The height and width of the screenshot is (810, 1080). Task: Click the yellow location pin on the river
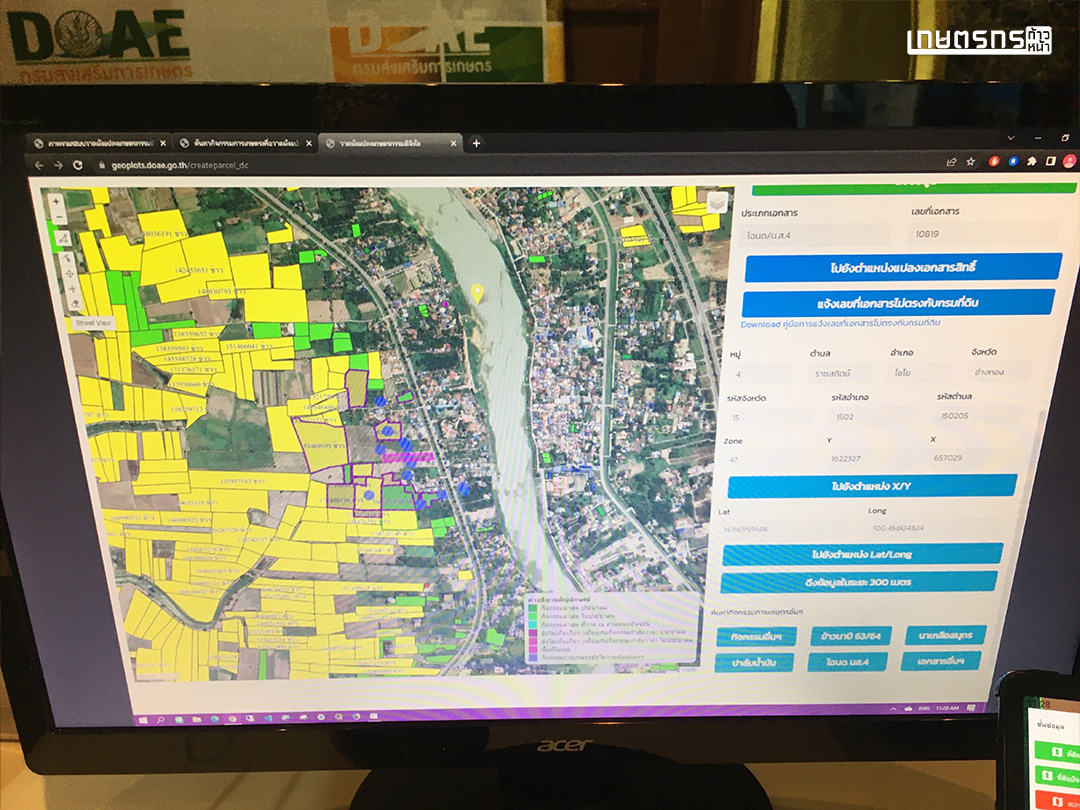(x=477, y=293)
